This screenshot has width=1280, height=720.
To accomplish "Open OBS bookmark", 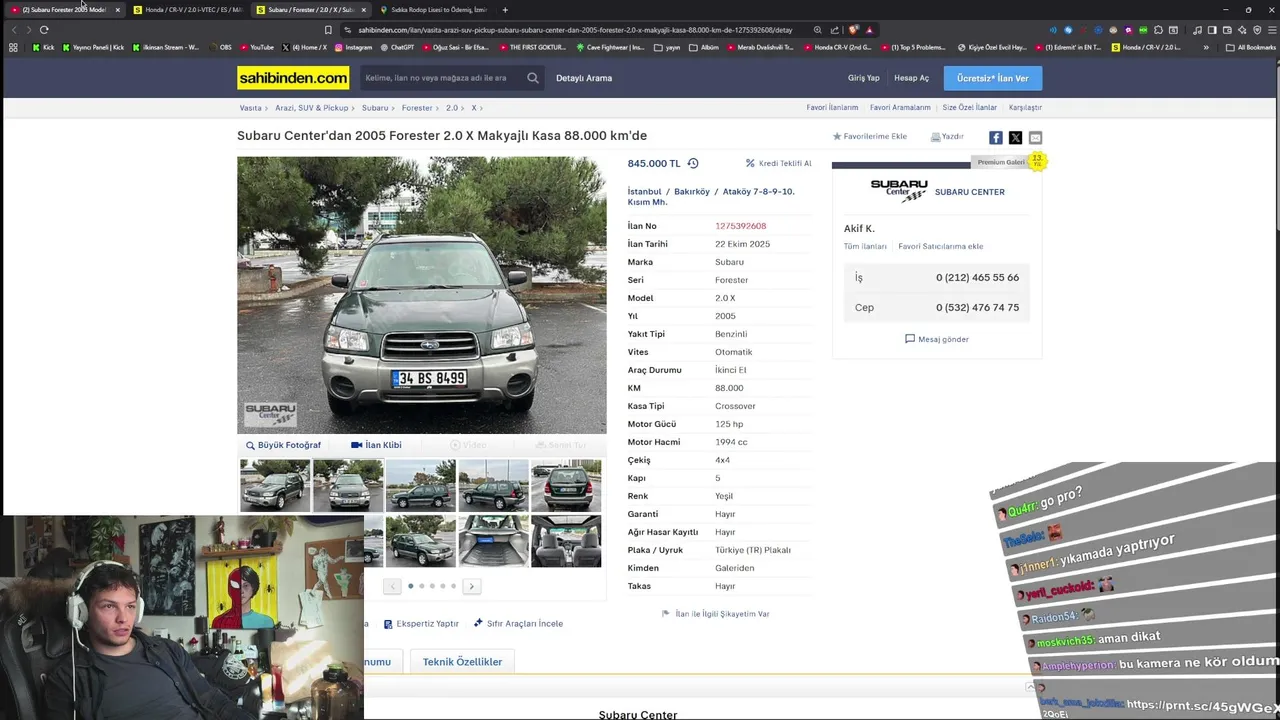I will (x=220, y=47).
